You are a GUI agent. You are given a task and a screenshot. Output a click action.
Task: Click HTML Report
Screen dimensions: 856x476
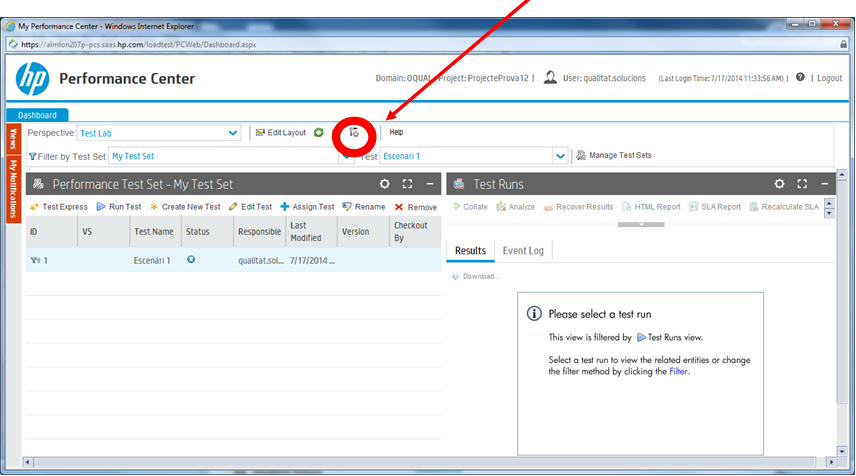point(651,207)
